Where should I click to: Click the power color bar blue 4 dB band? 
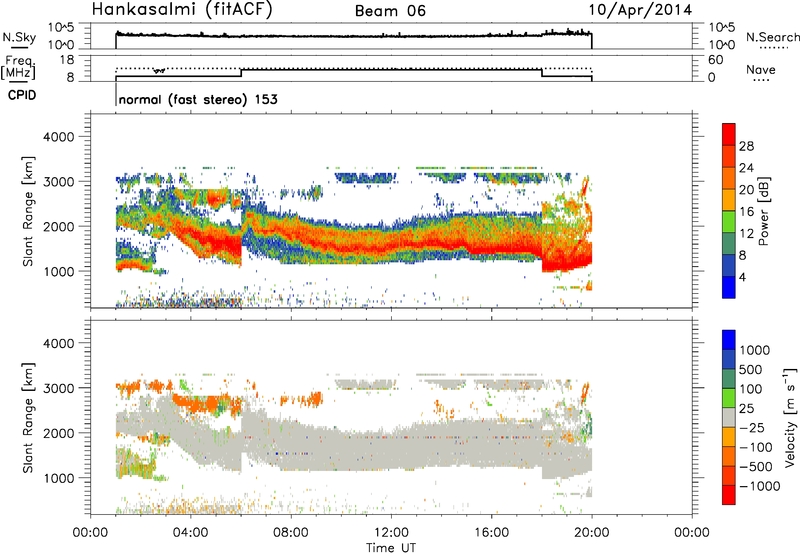click(x=729, y=287)
